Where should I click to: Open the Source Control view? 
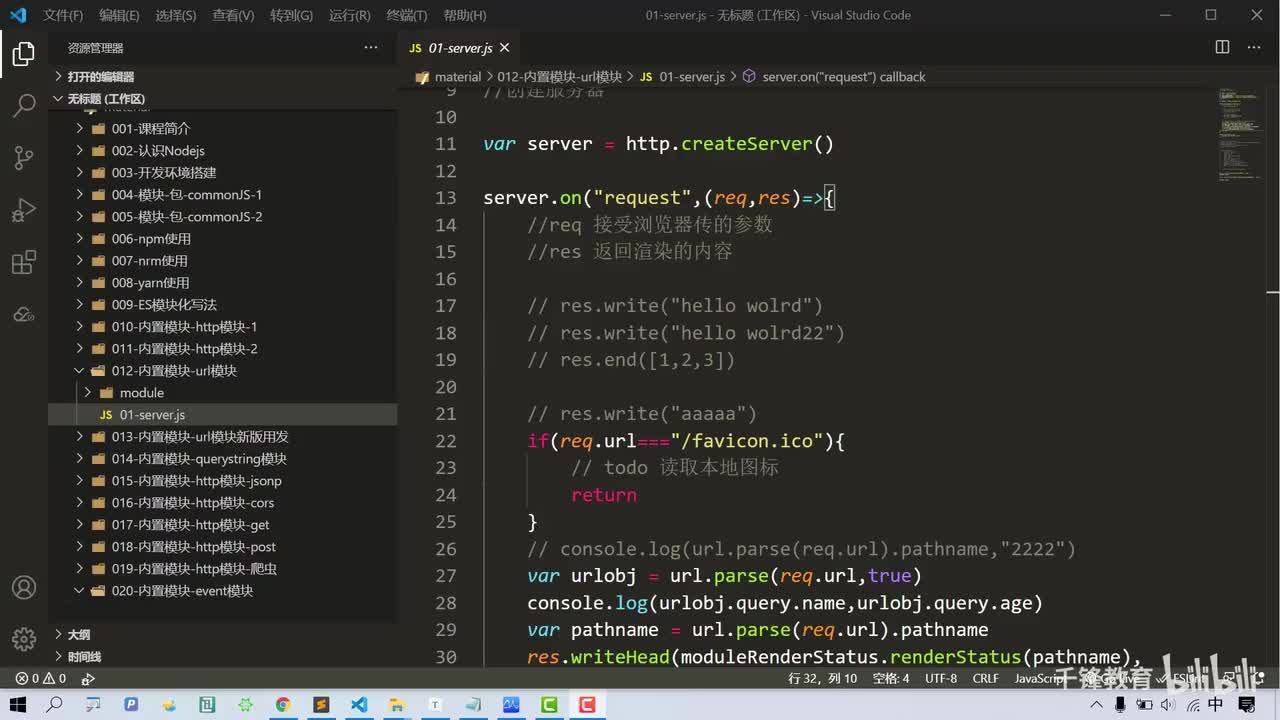click(x=24, y=158)
